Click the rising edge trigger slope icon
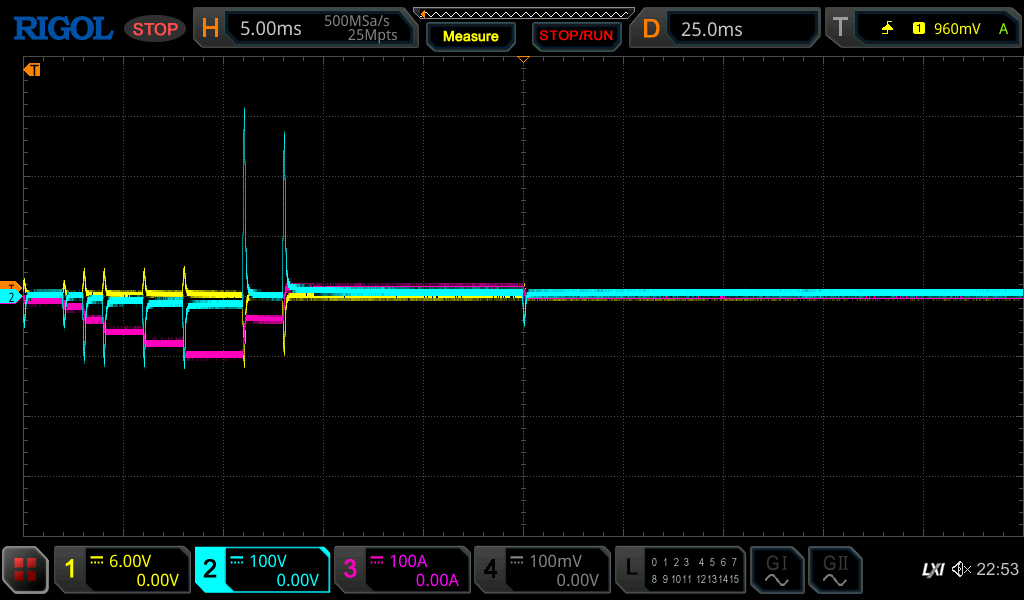1024x600 pixels. click(887, 29)
